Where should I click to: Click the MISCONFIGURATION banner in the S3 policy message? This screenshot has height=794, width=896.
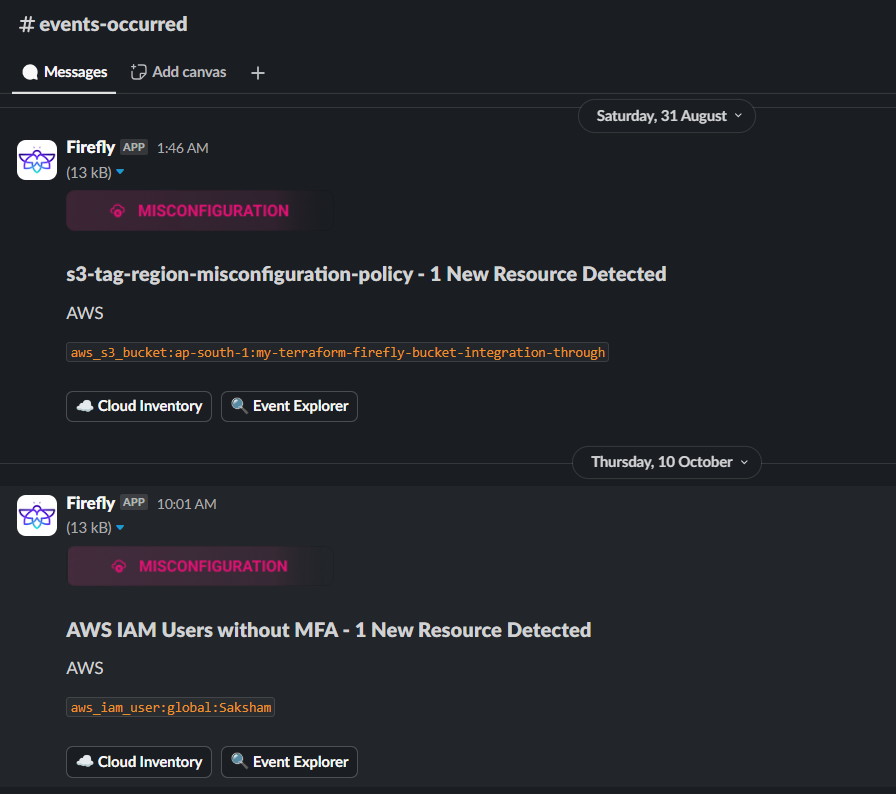pos(199,211)
